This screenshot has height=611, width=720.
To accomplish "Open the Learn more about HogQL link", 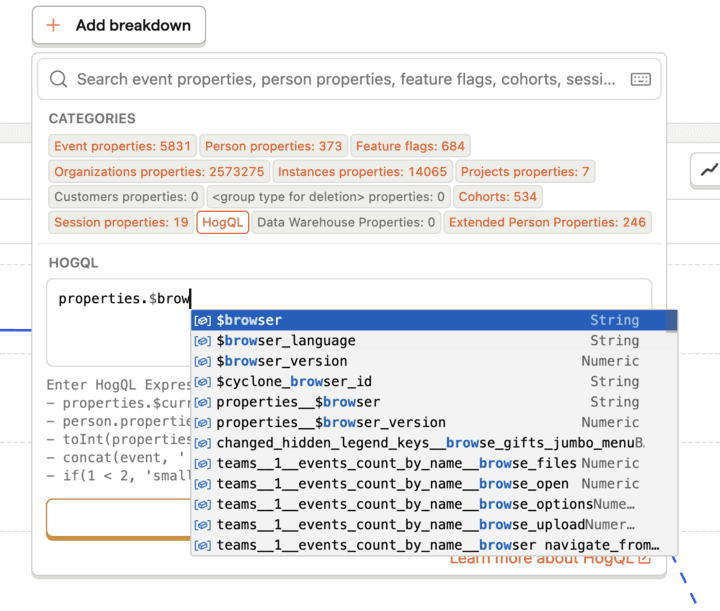I will coord(550,560).
